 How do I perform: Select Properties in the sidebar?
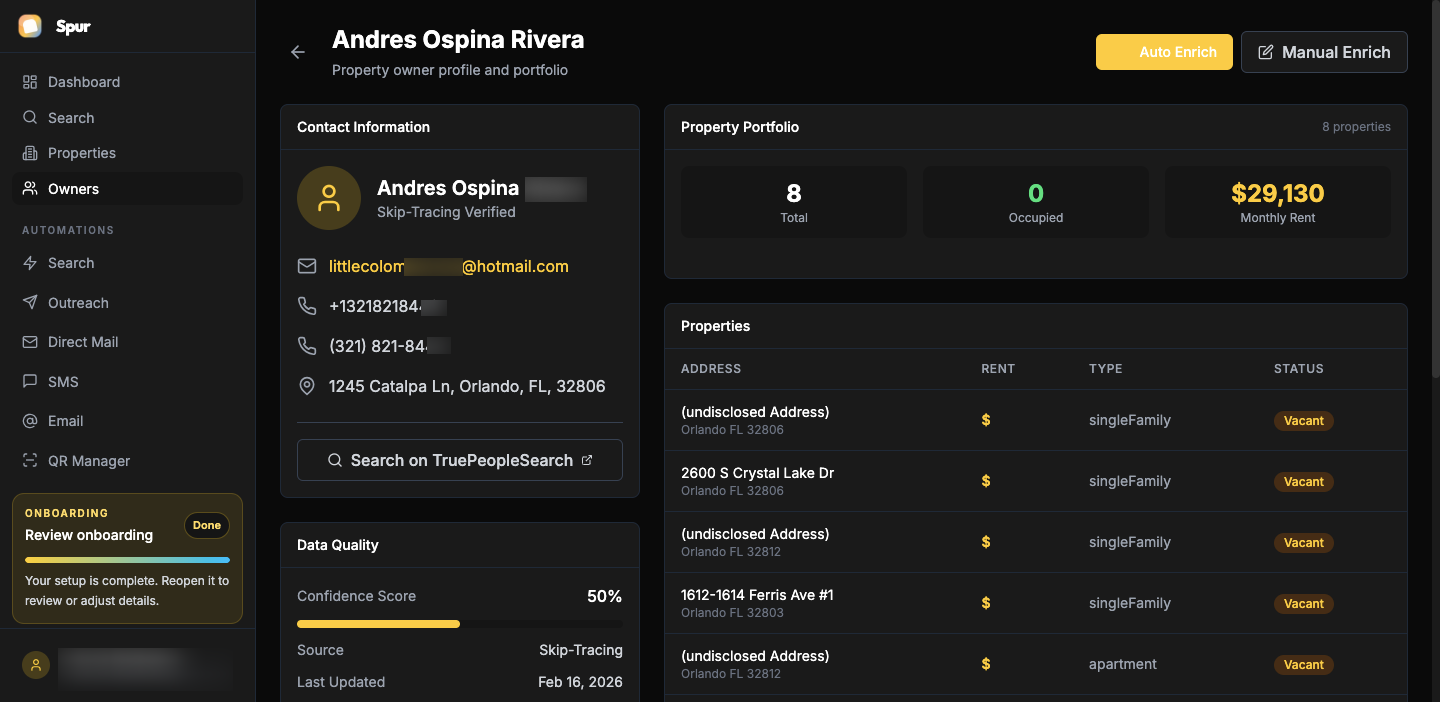[x=127, y=153]
